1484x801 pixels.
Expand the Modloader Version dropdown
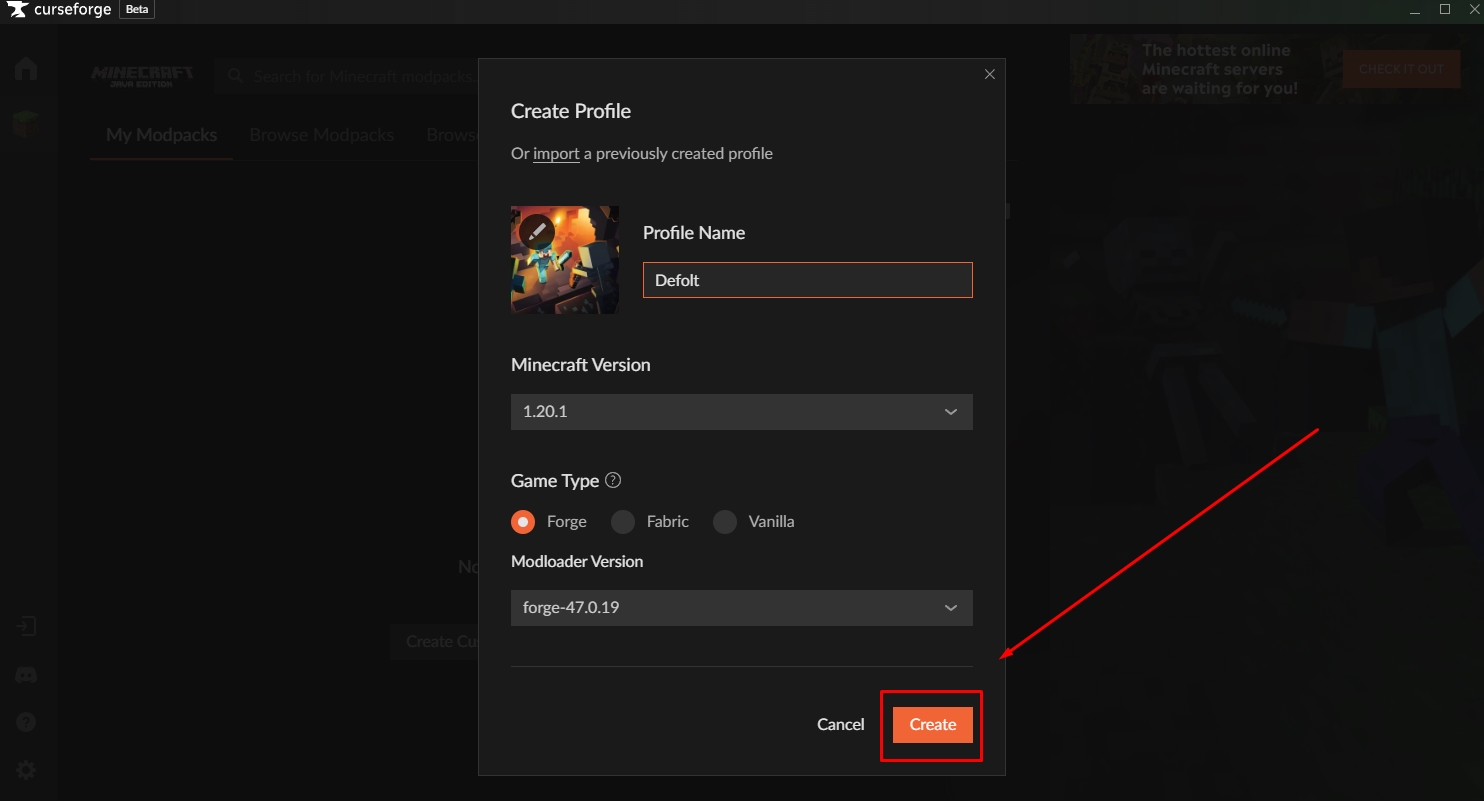tap(741, 608)
